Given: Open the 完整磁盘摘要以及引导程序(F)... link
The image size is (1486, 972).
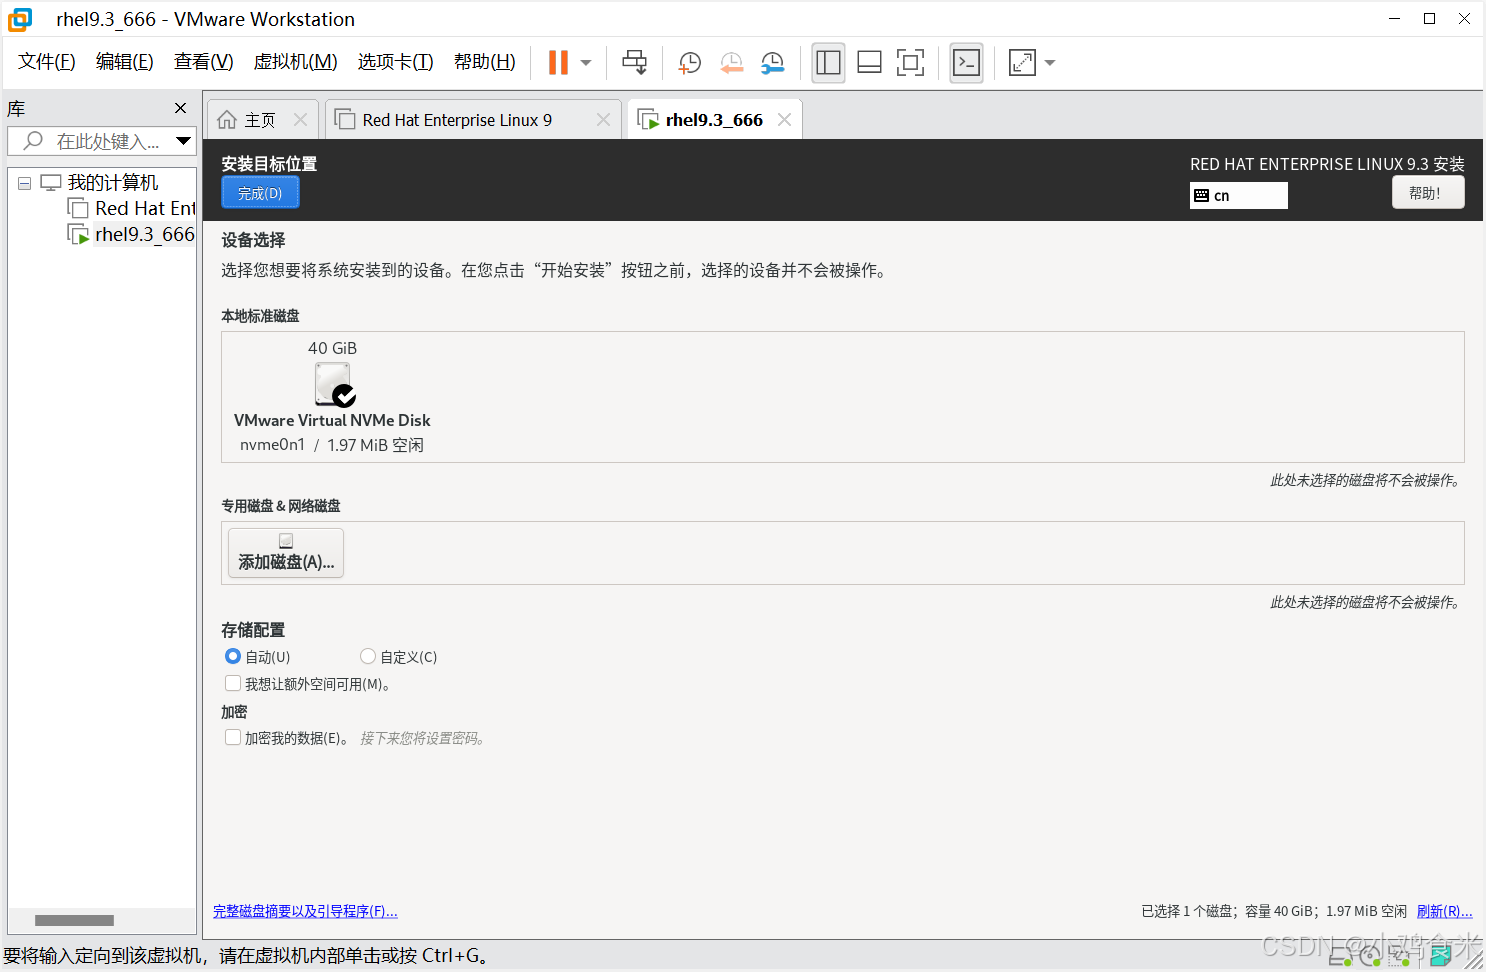Looking at the screenshot, I should click(x=305, y=911).
